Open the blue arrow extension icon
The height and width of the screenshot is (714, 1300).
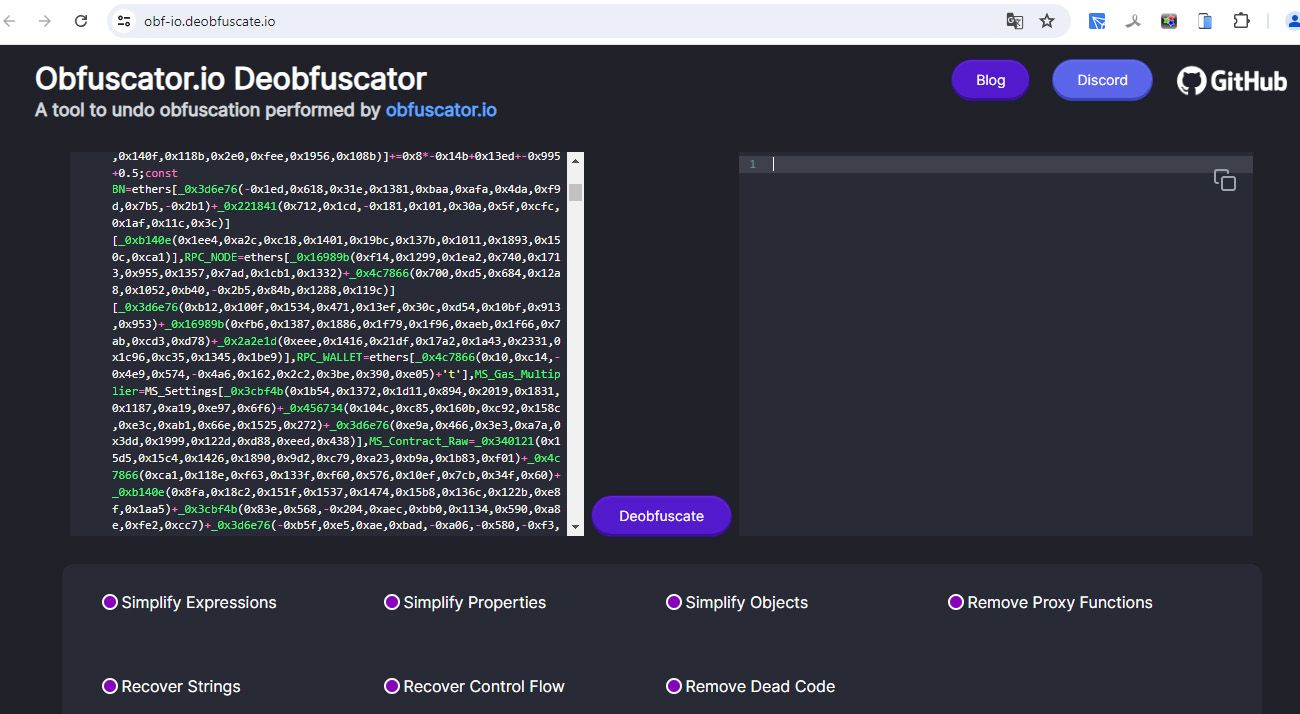click(x=1097, y=20)
